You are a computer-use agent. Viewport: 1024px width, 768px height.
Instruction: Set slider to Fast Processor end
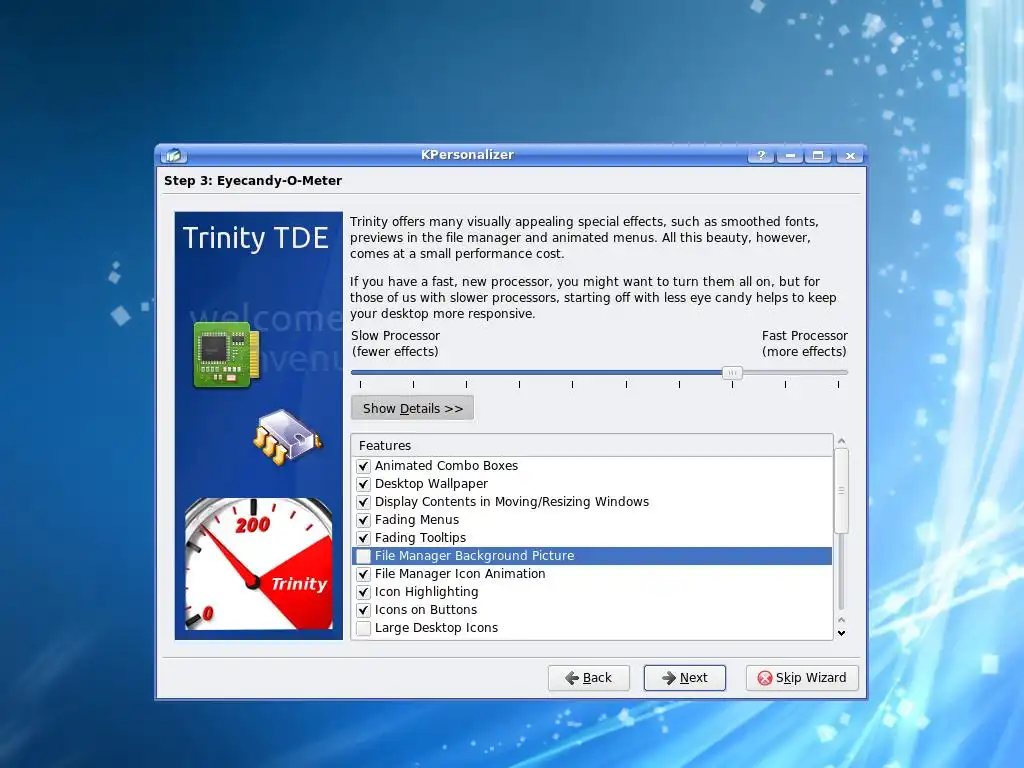coord(839,373)
